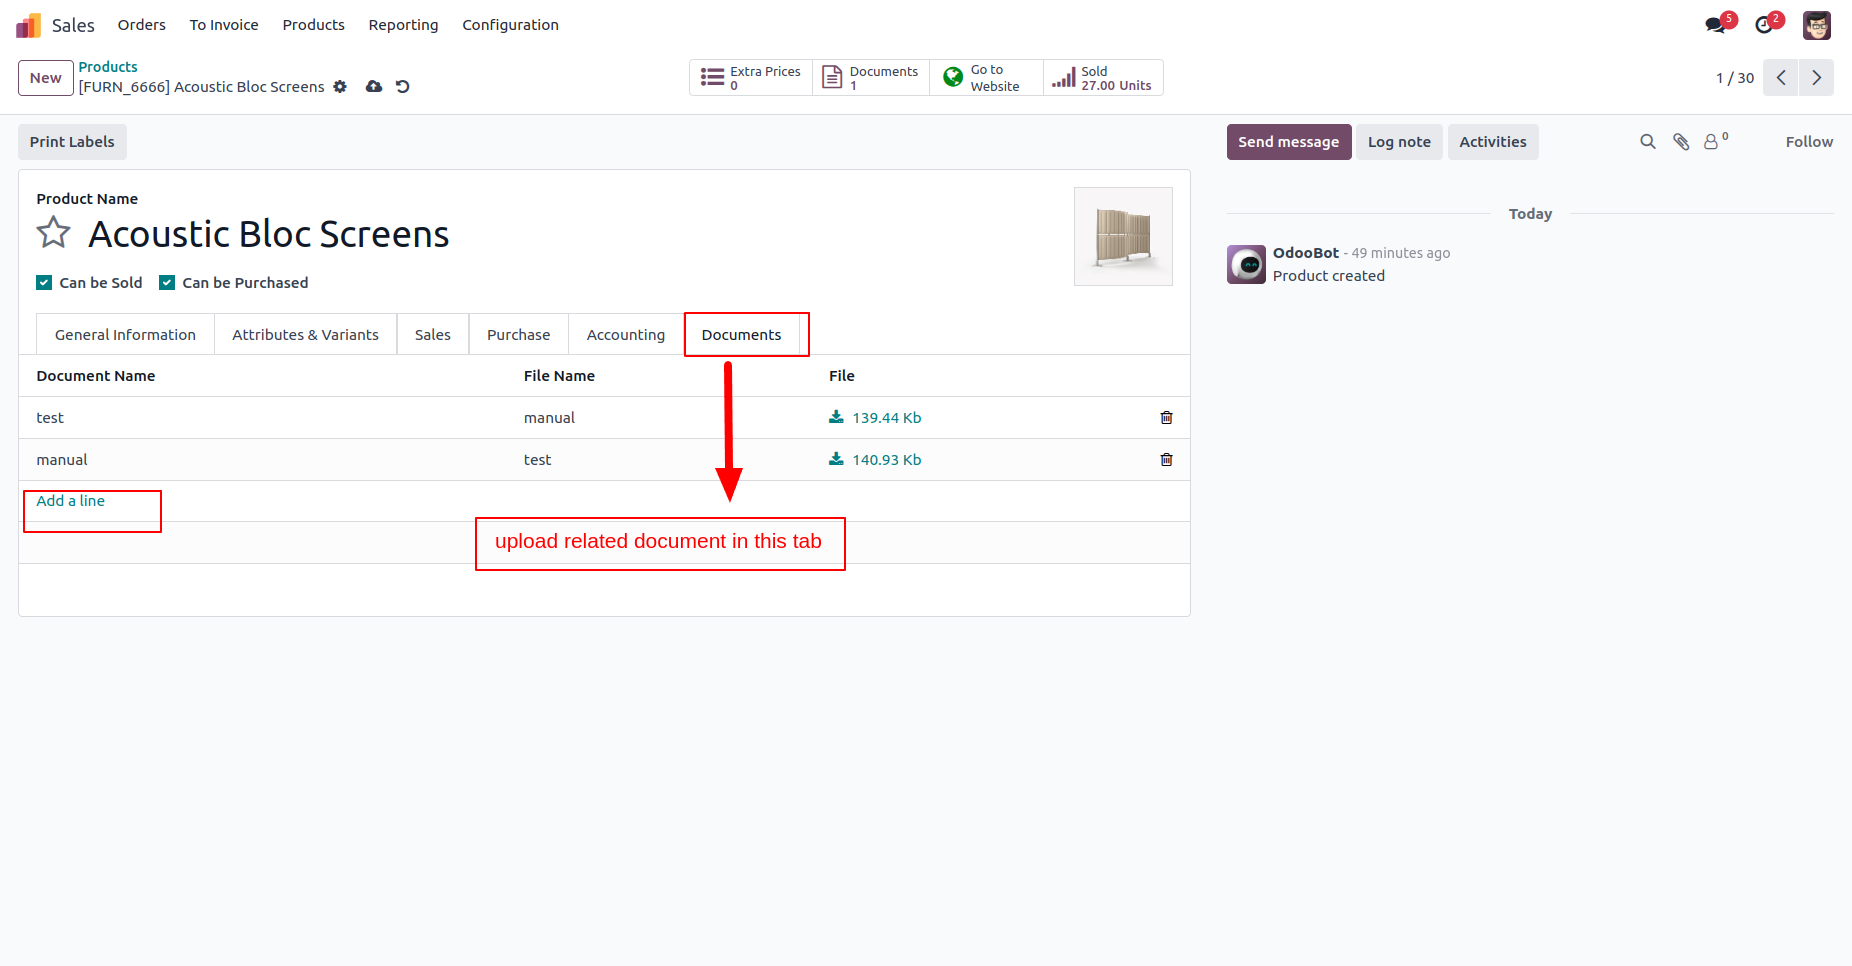
Task: Click file name cell 'manual'
Action: [x=550, y=418]
